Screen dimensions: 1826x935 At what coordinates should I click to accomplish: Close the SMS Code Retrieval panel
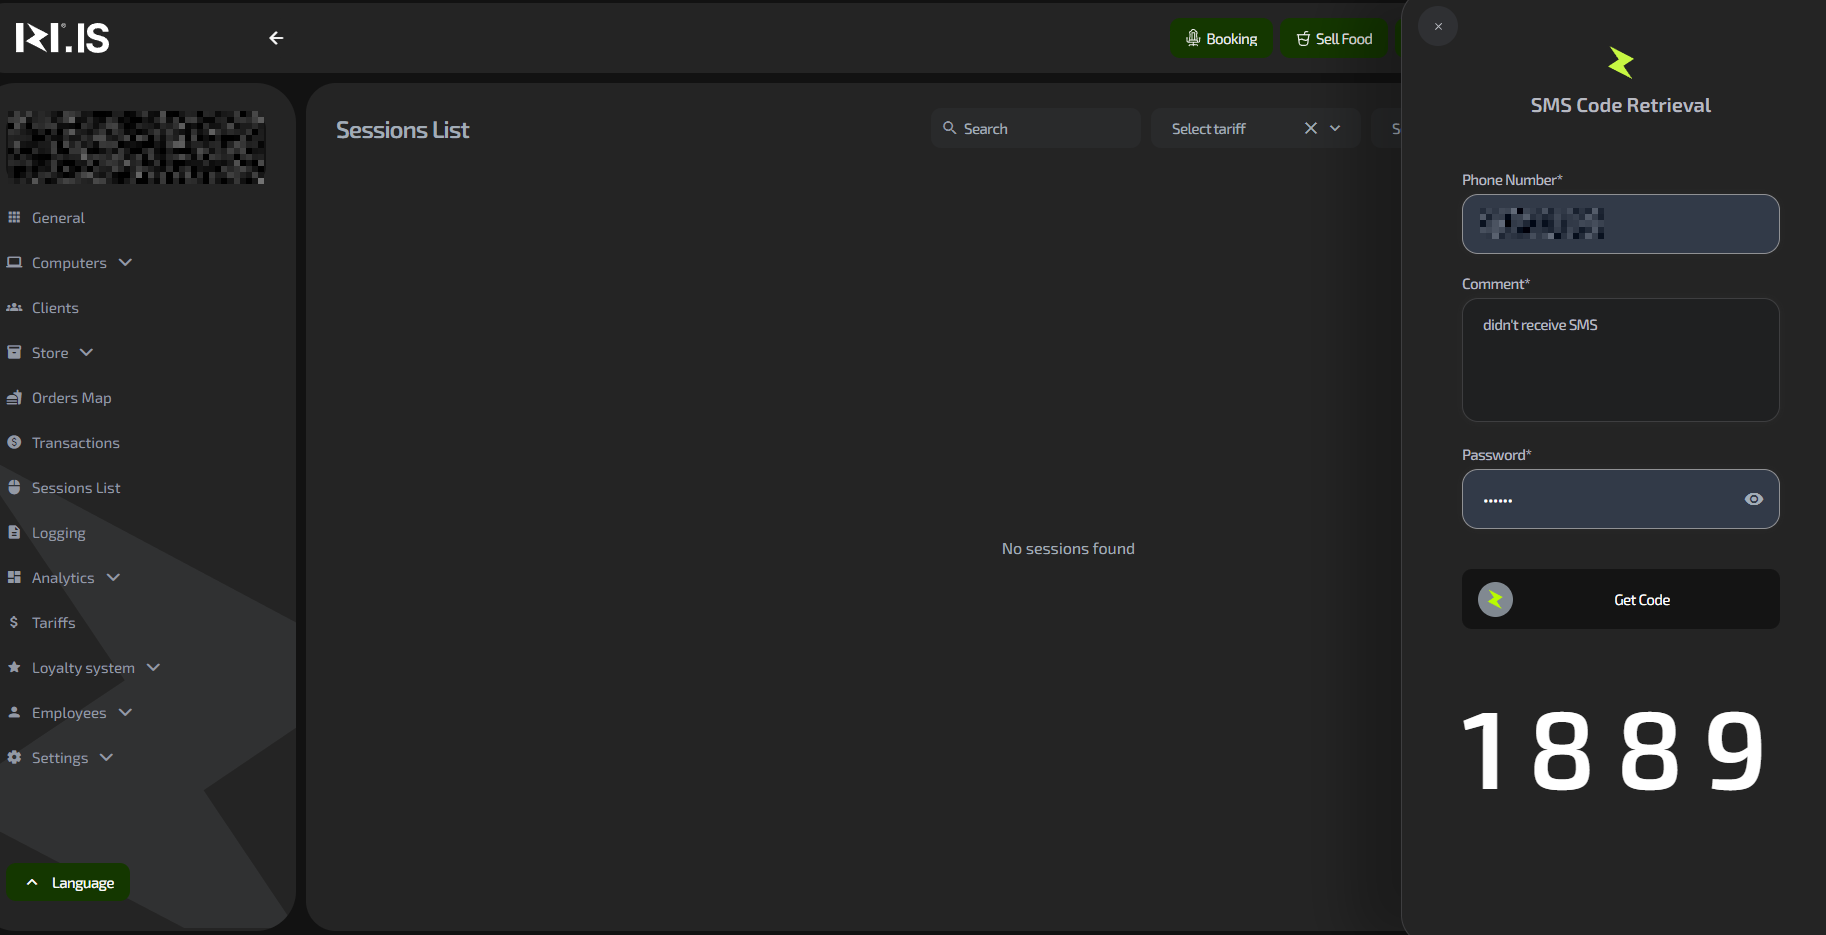tap(1438, 27)
